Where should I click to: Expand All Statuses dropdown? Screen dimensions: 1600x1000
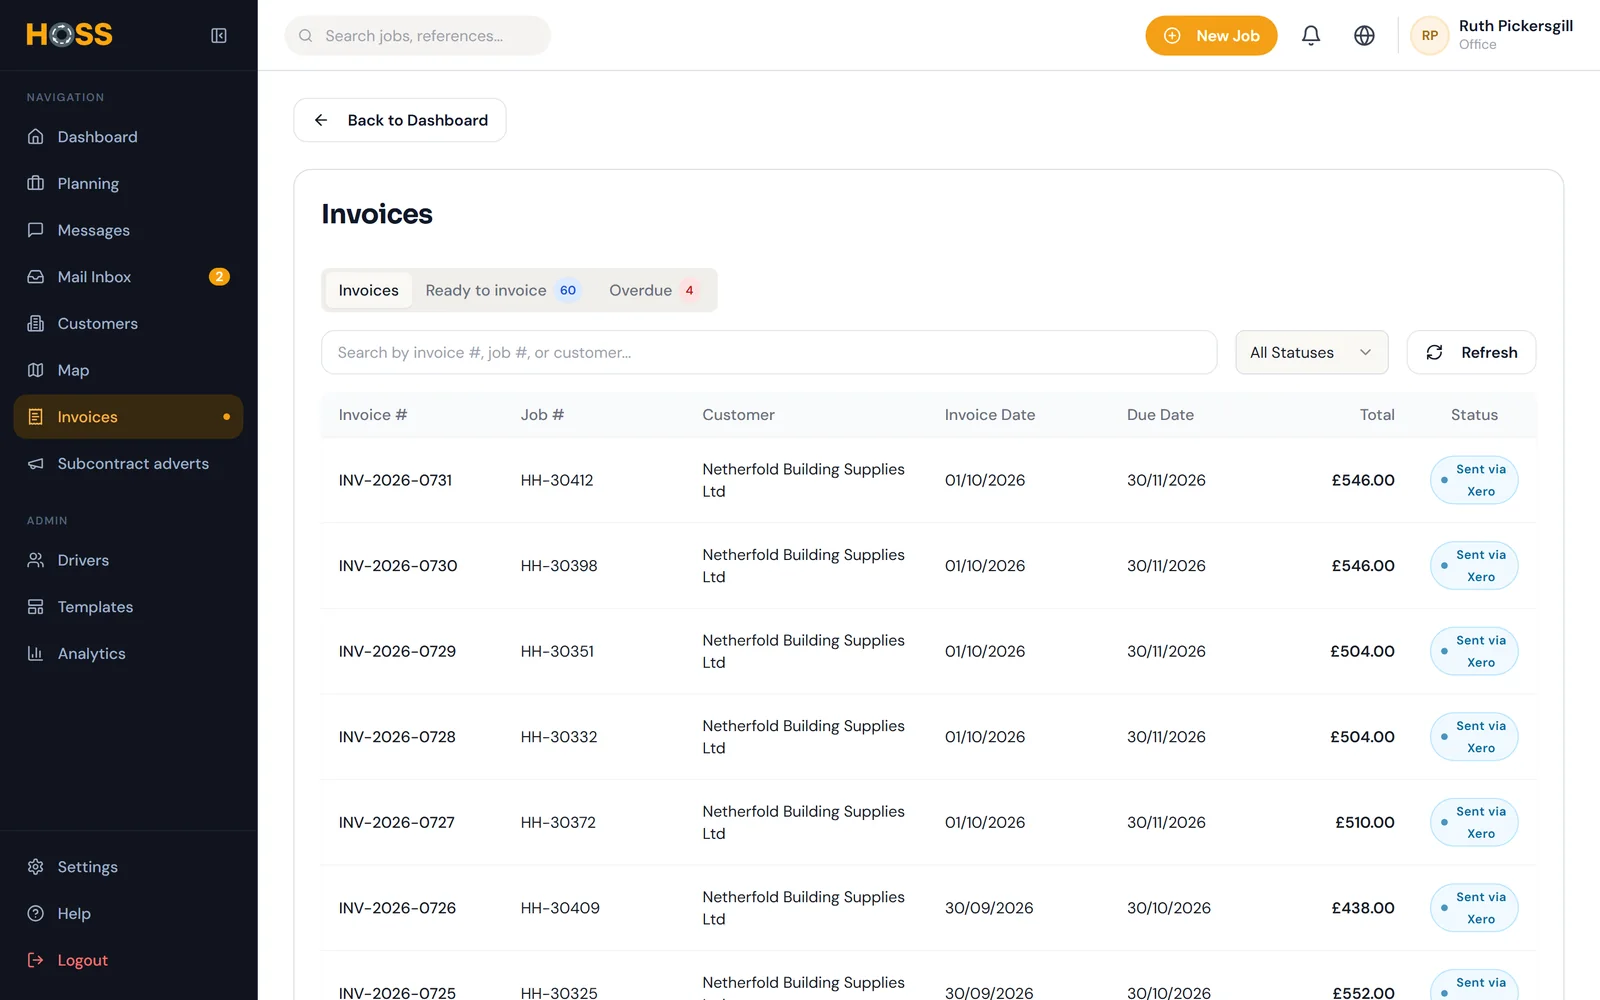(x=1312, y=353)
